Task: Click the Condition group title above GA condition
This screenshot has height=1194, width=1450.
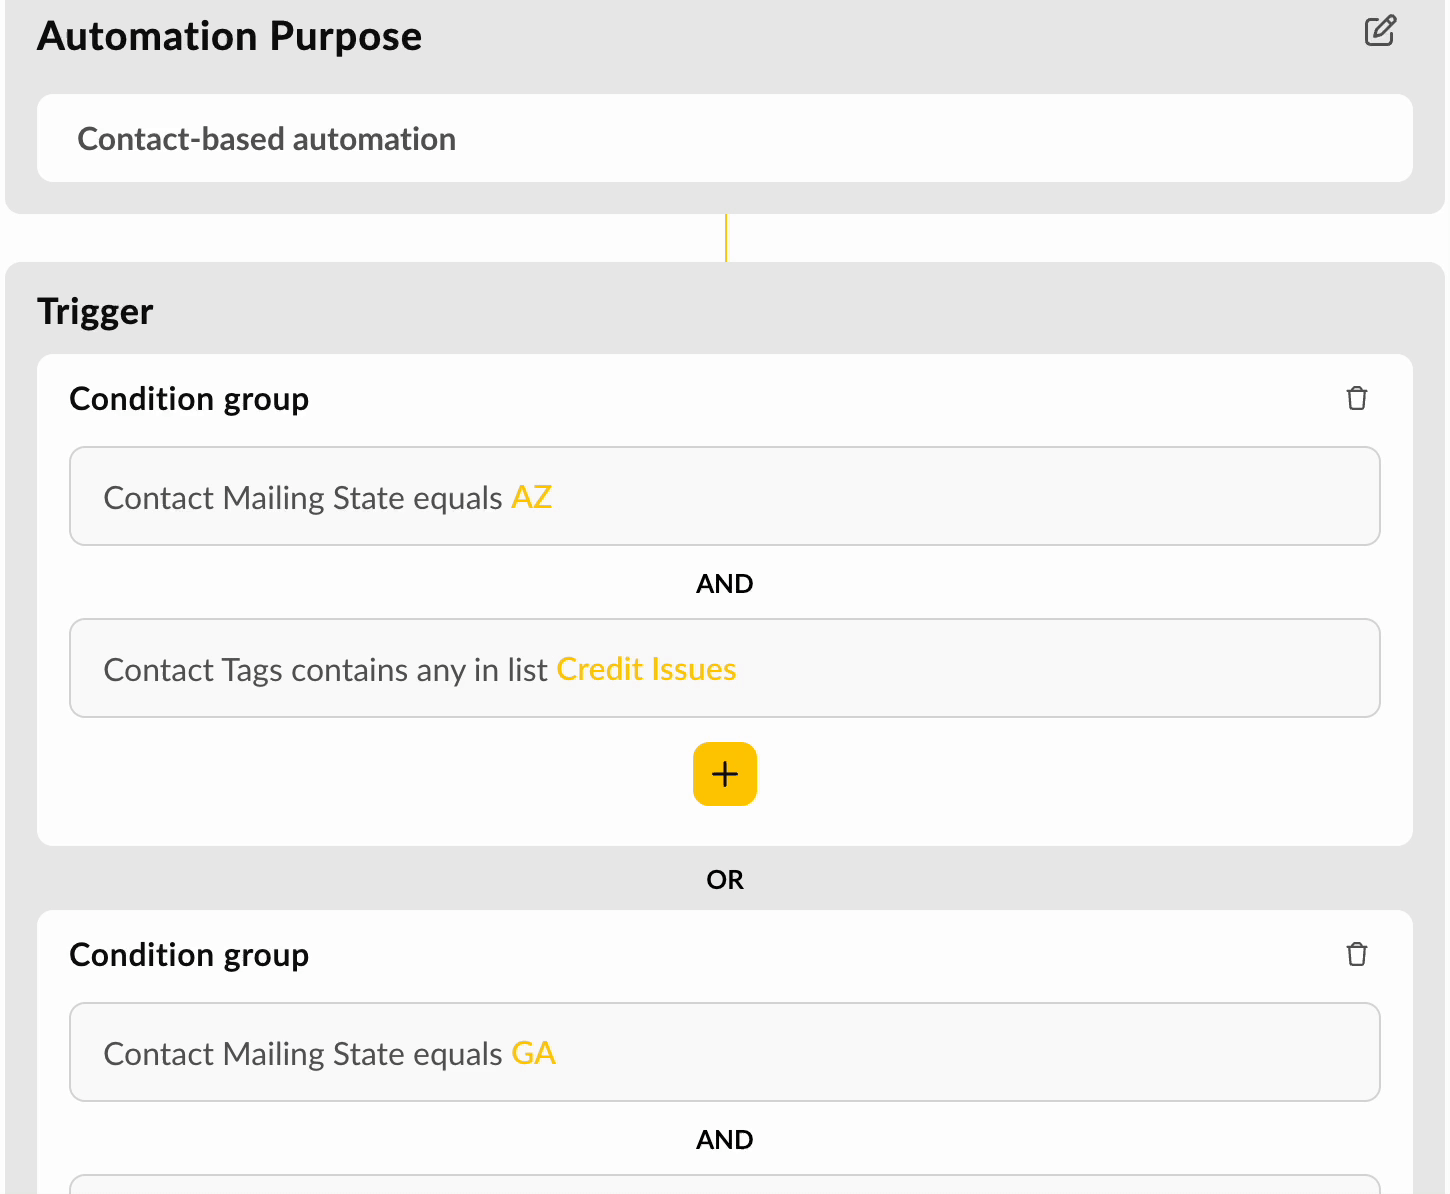Action: click(x=189, y=955)
